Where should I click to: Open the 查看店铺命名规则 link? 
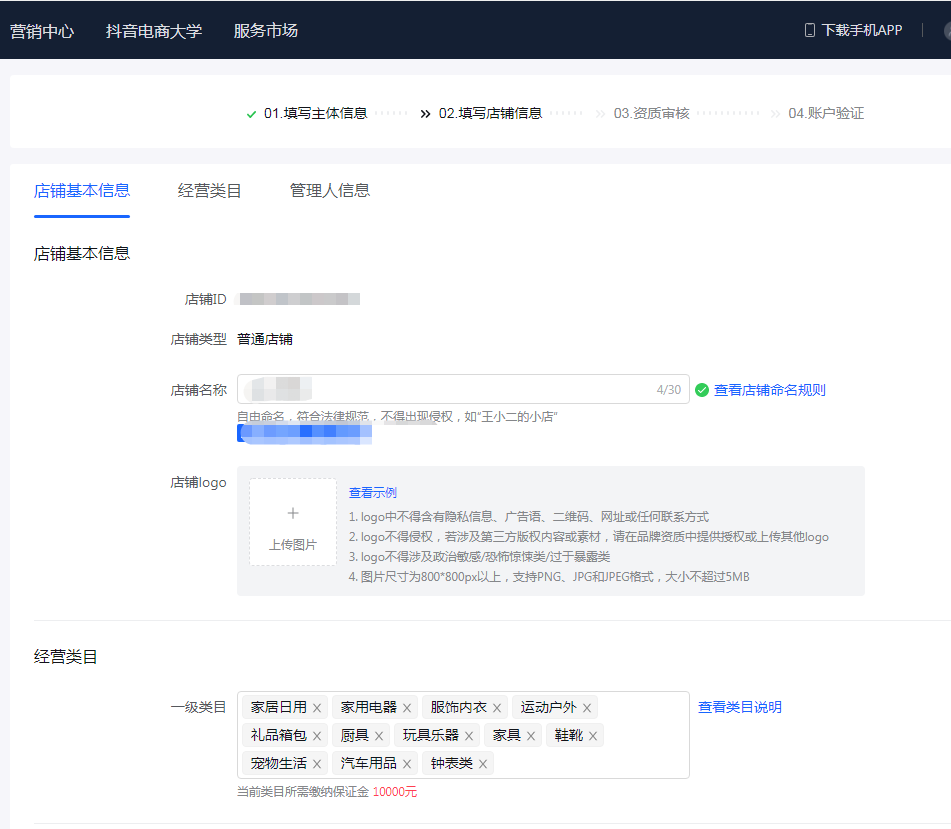[x=769, y=390]
